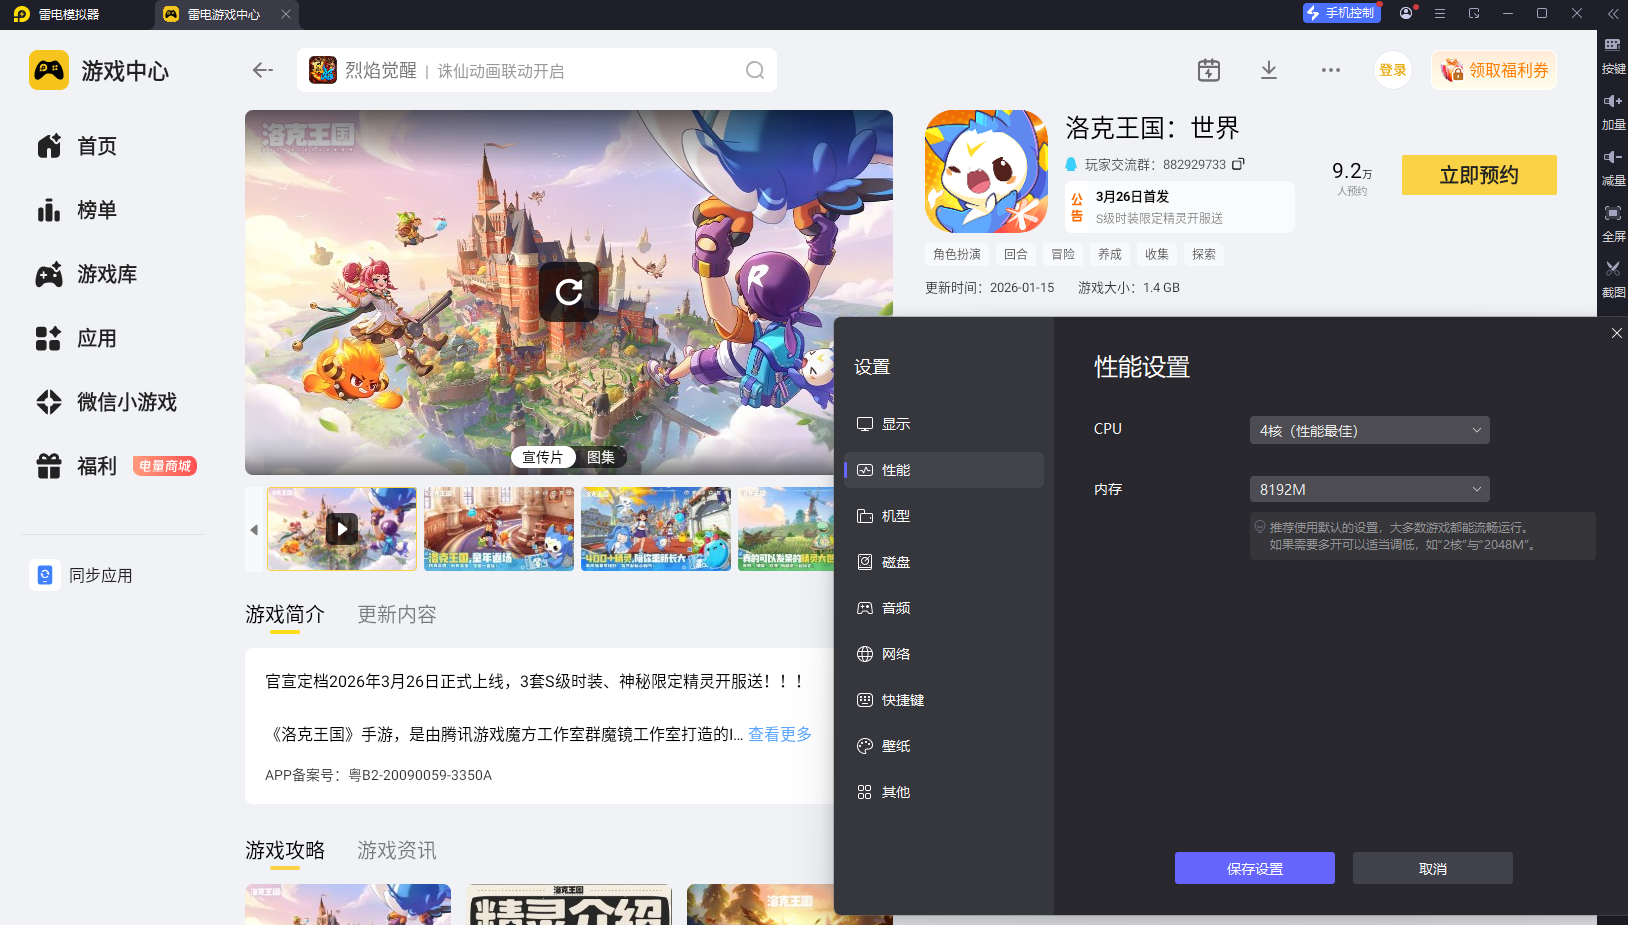This screenshot has height=925, width=1628.
Task: Click 立即预约 to pre-register
Action: tap(1479, 175)
